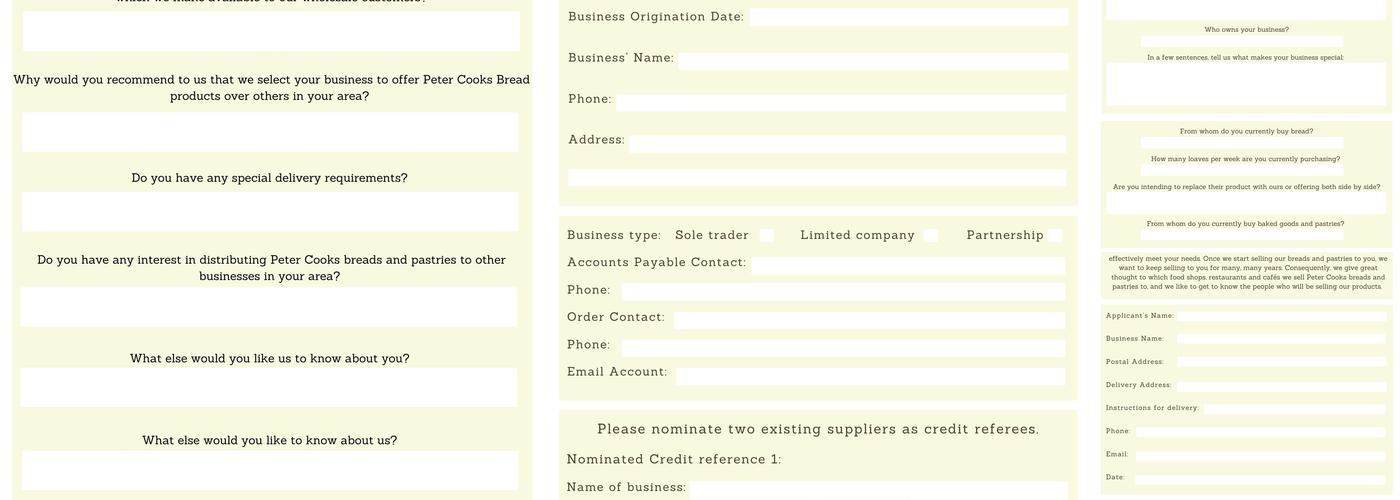Viewport: 1400px width, 500px height.
Task: Focus the Business' Name input field
Action: (x=872, y=61)
